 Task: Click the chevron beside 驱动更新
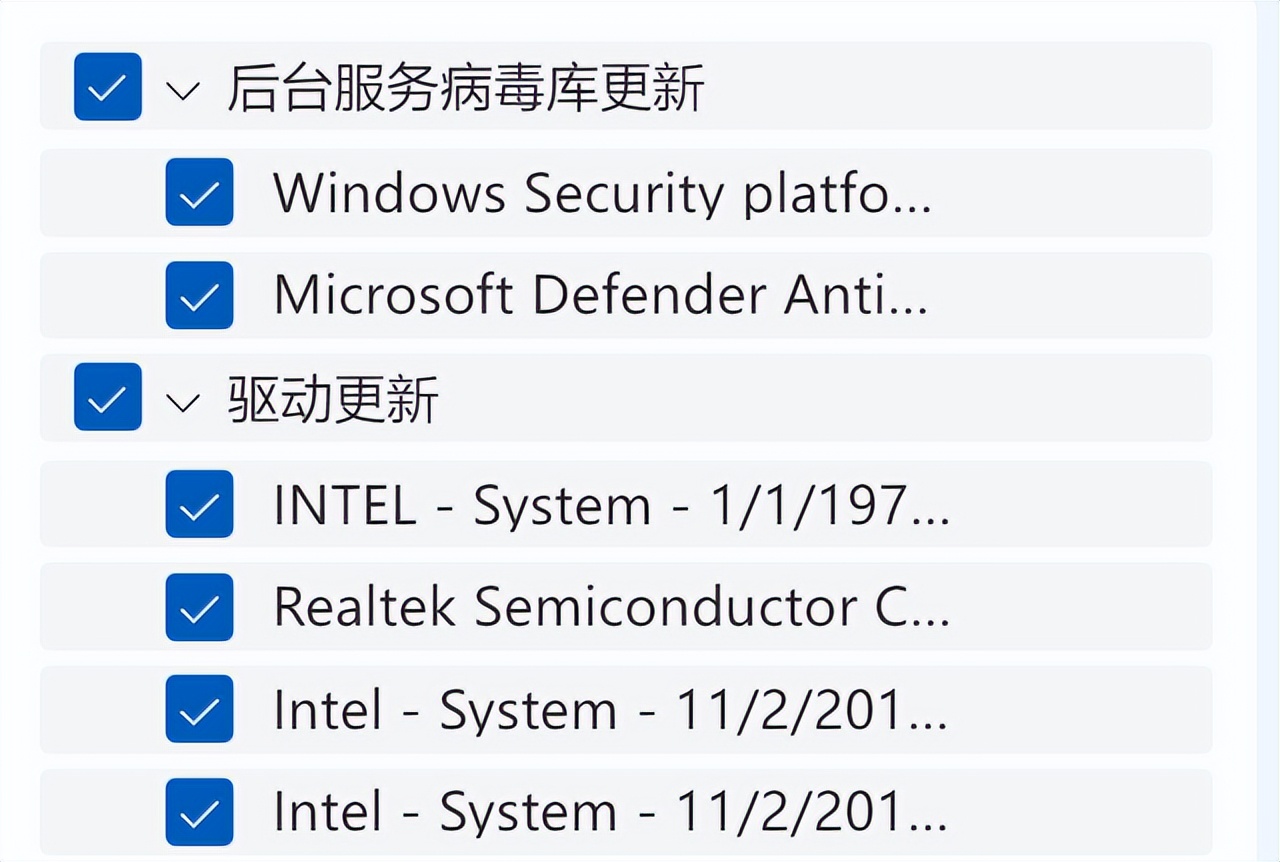(x=182, y=400)
